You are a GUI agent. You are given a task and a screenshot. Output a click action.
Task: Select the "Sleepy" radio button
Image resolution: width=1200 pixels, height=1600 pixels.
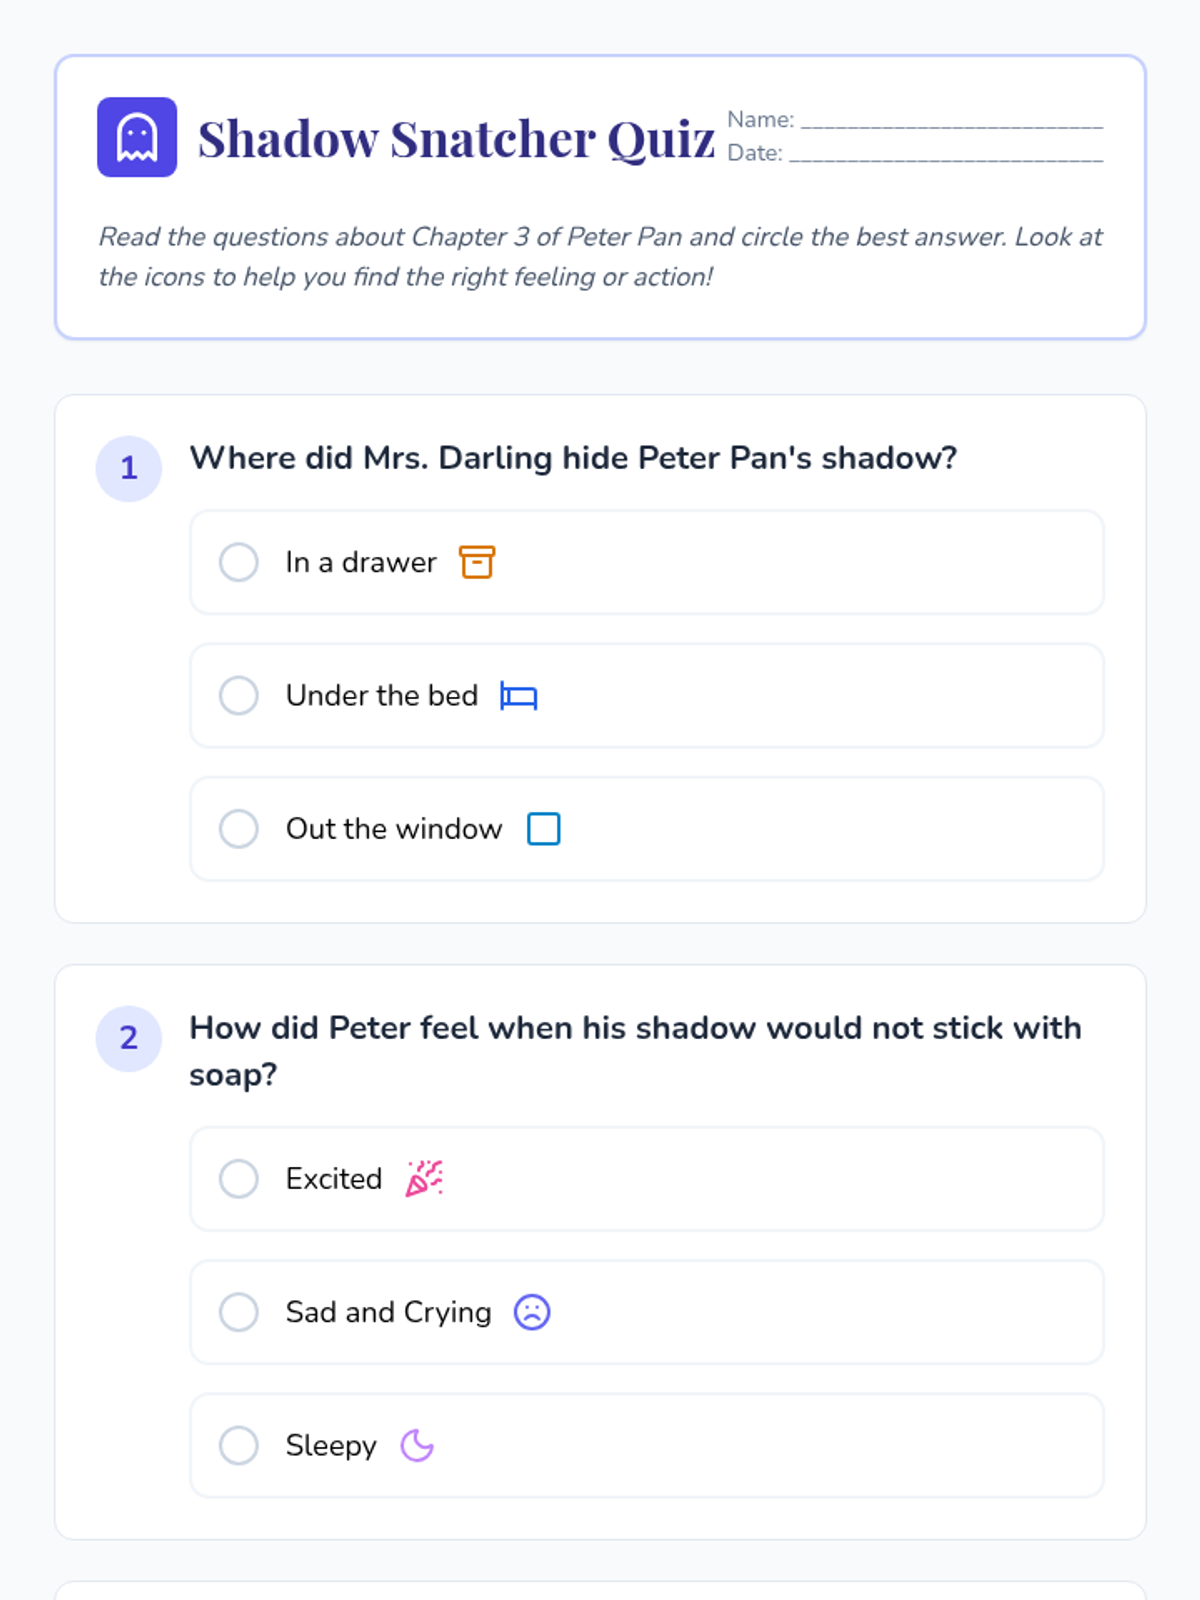[x=239, y=1445]
